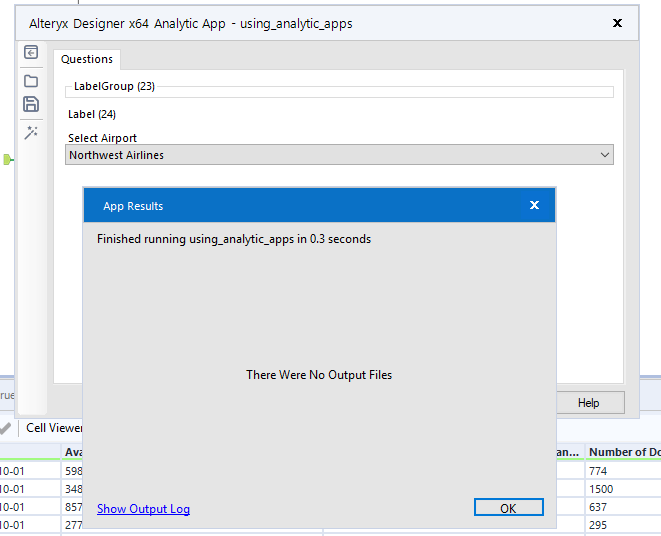
Task: Open the Select Airport dropdown
Action: (x=339, y=155)
